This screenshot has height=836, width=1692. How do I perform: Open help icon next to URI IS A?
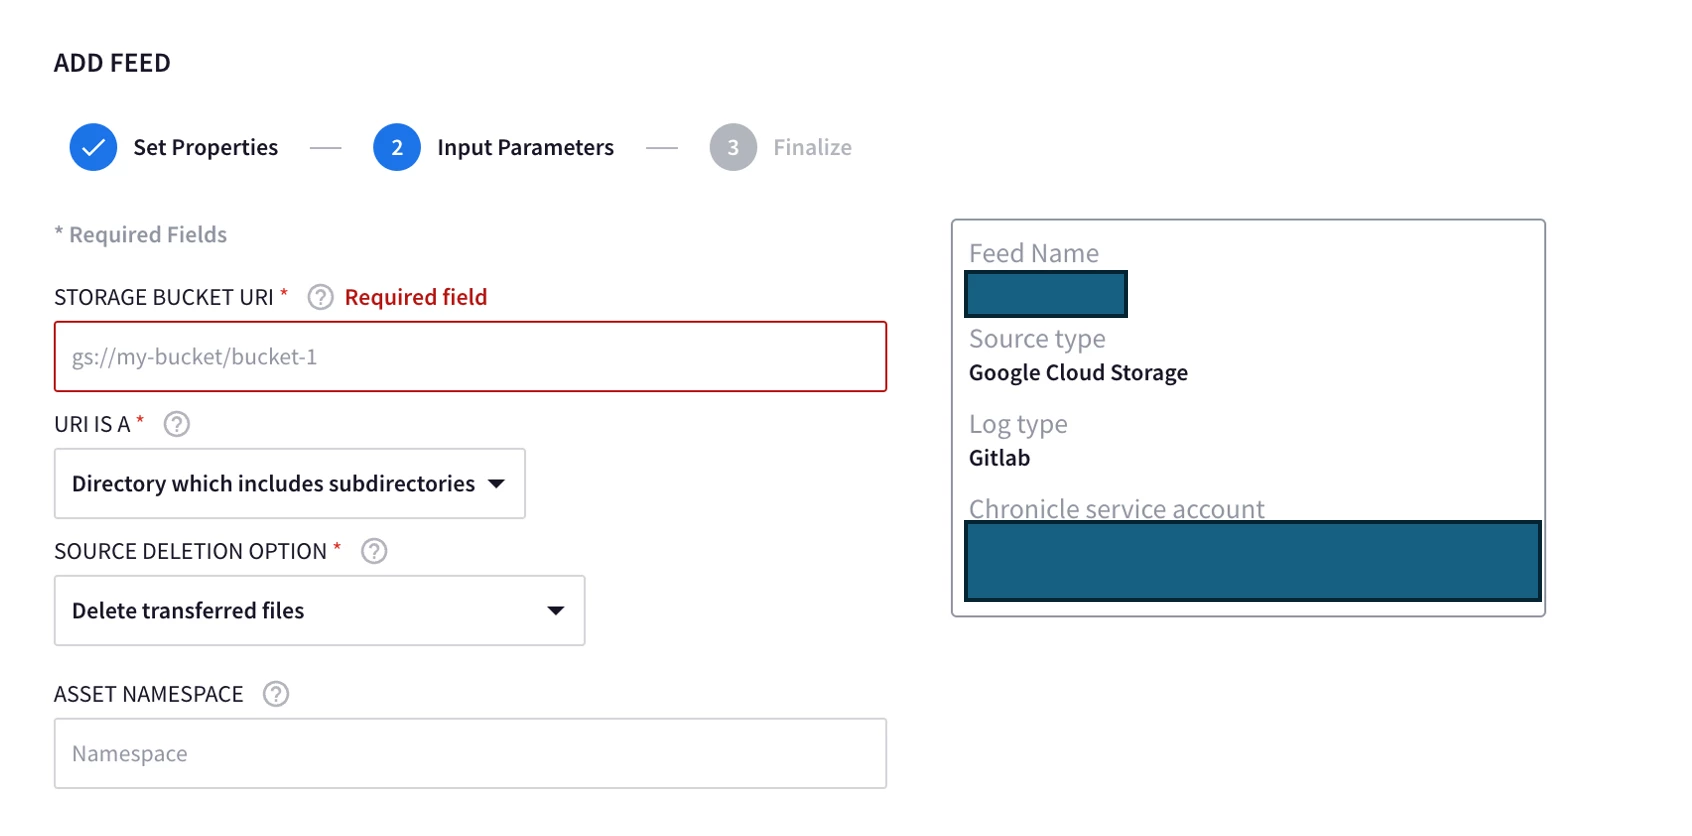[x=176, y=424]
